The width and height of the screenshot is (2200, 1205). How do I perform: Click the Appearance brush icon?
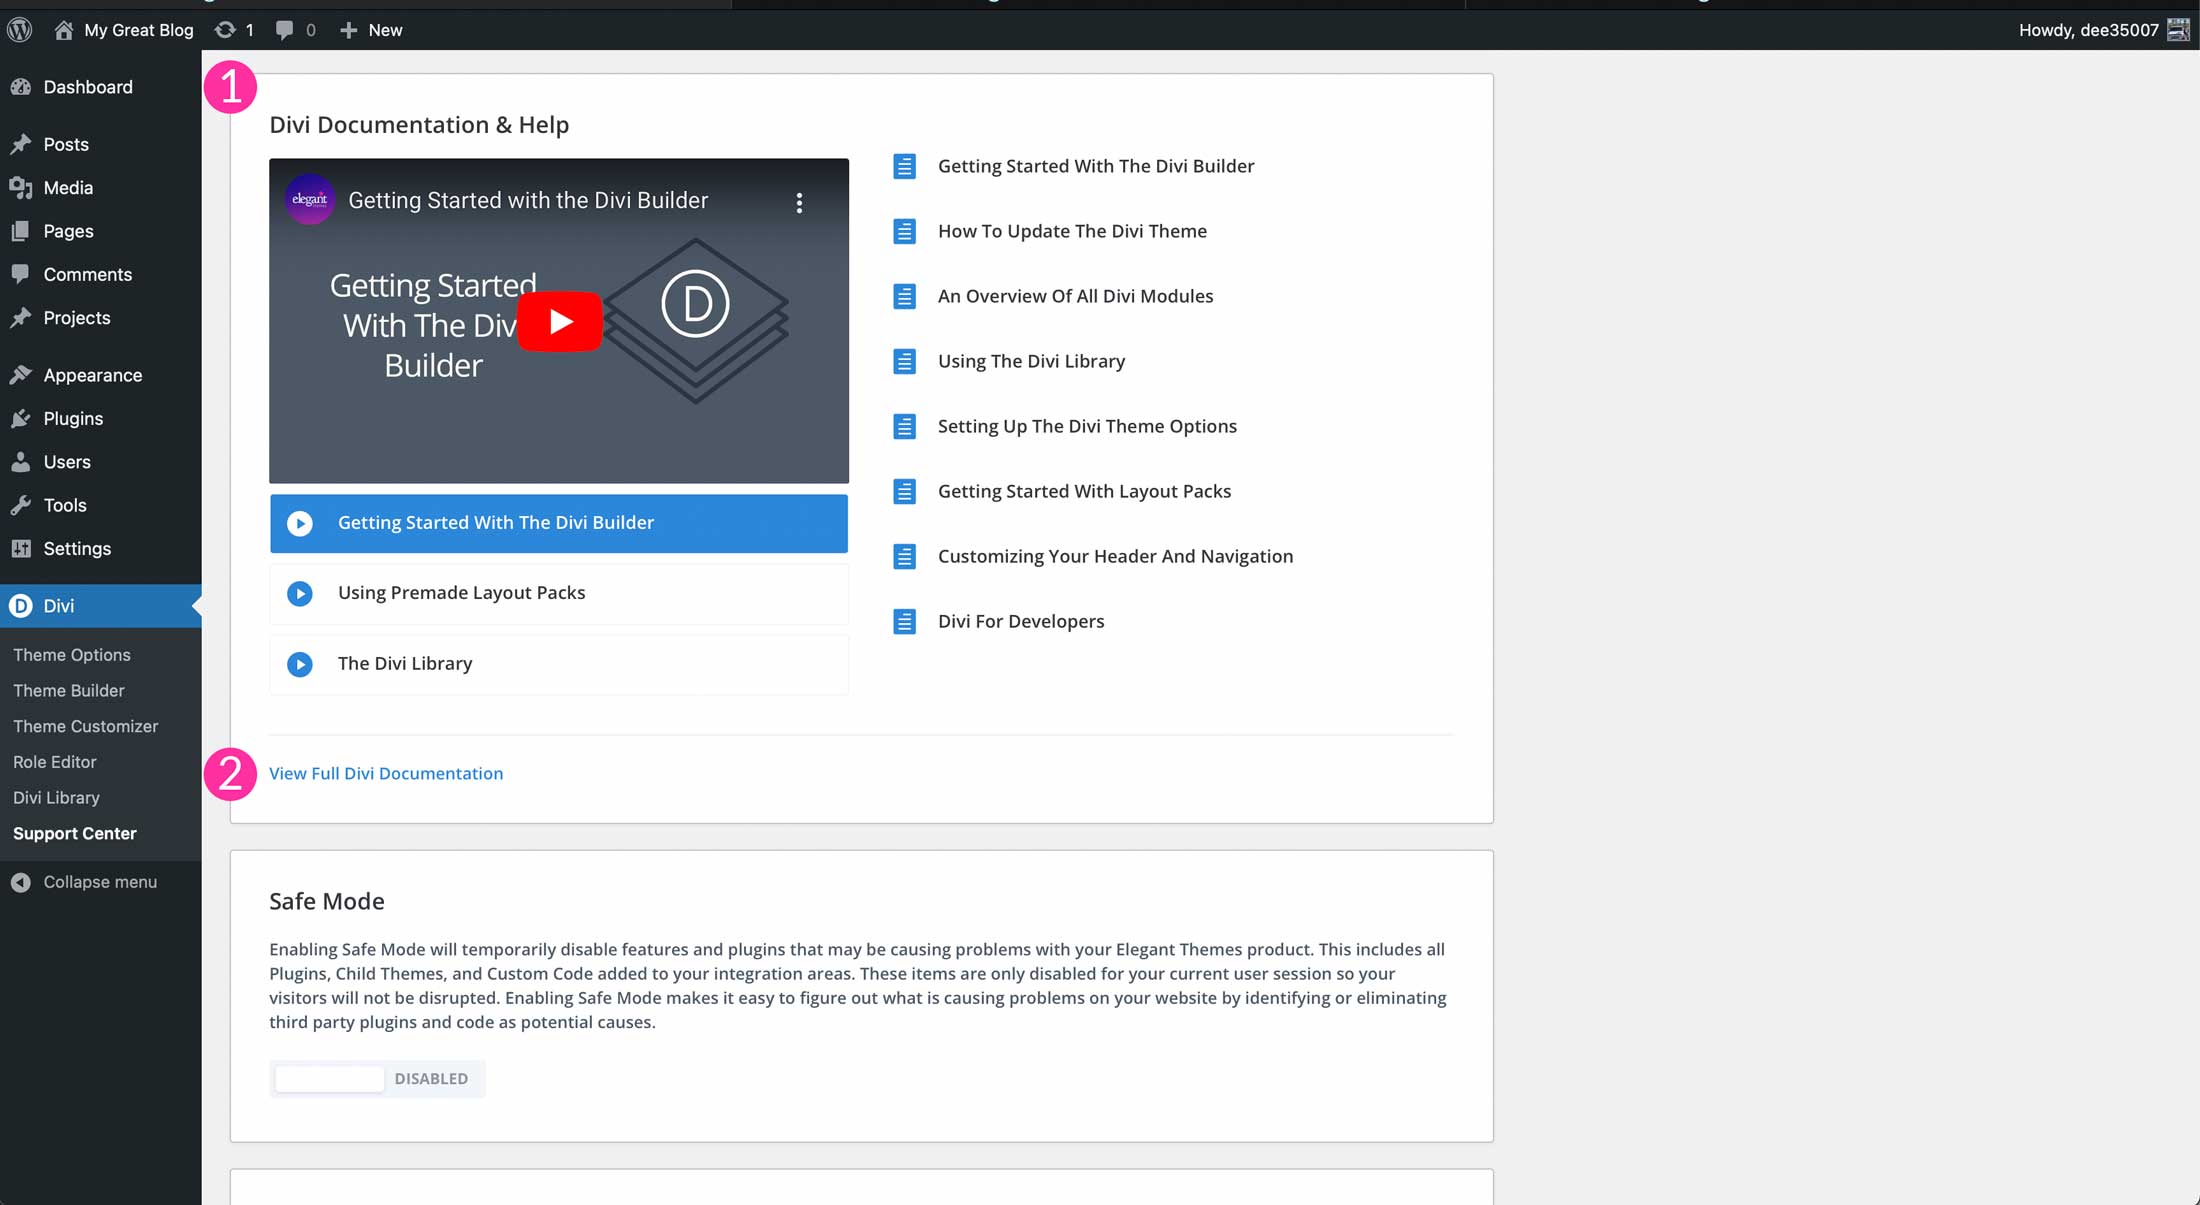coord(22,374)
